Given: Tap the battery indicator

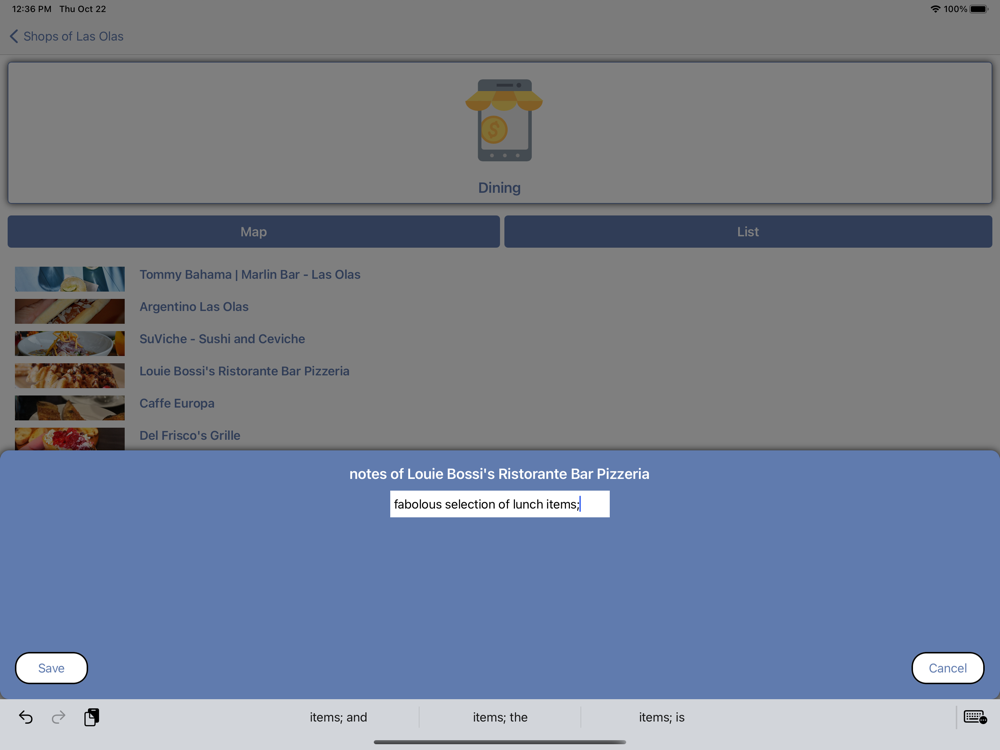Looking at the screenshot, I should [979, 9].
